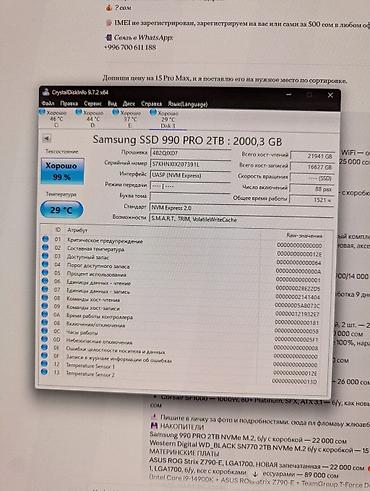Click the serial number field

tap(190, 164)
